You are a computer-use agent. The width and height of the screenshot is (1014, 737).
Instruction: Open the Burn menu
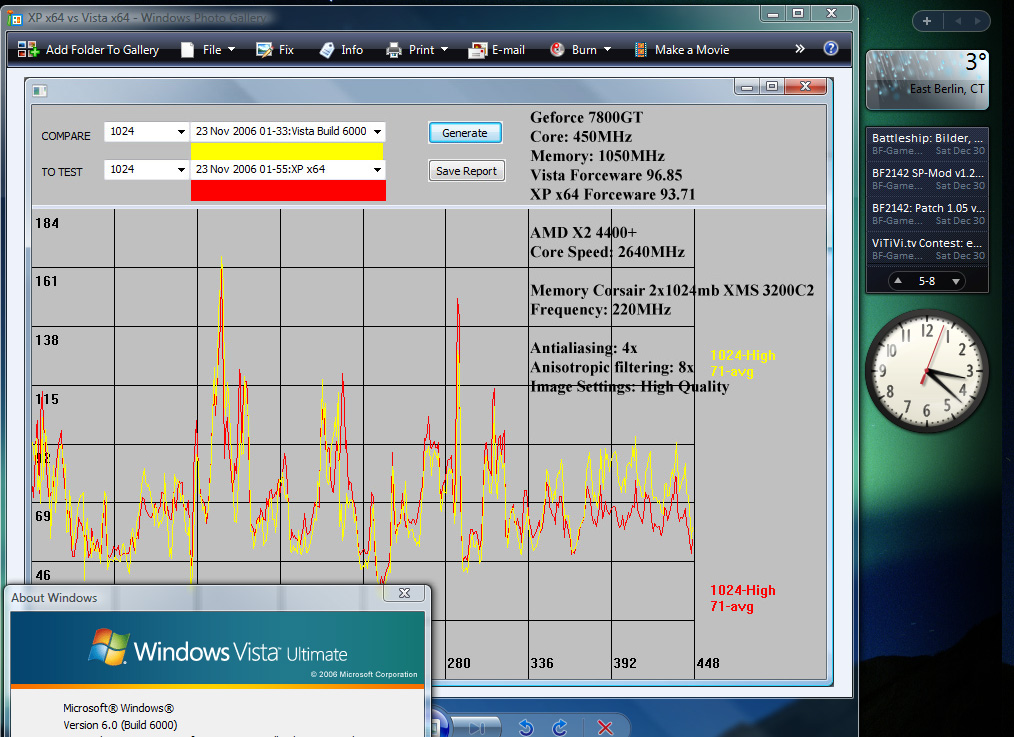click(580, 50)
